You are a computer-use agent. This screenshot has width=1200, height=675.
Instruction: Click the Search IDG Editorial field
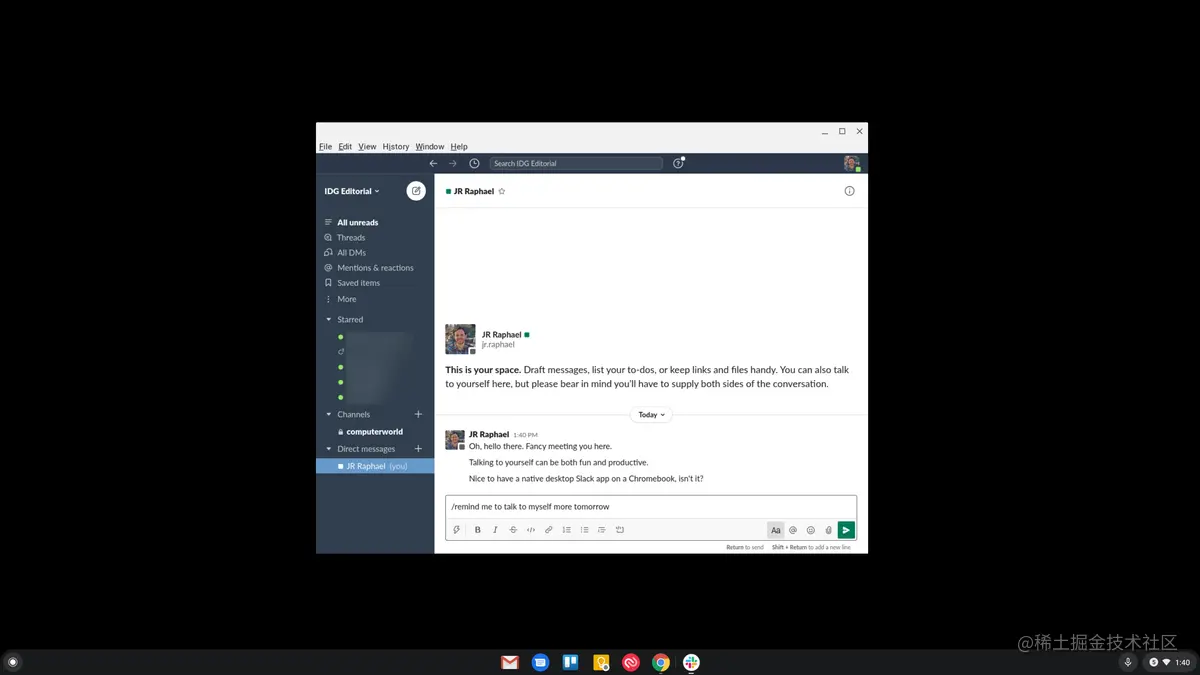point(576,163)
